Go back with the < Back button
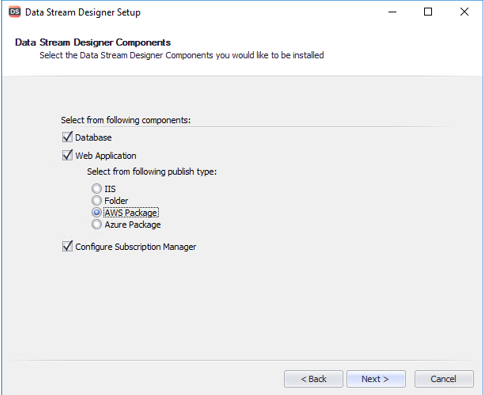Screen dimensions: 483x395 tap(313, 379)
